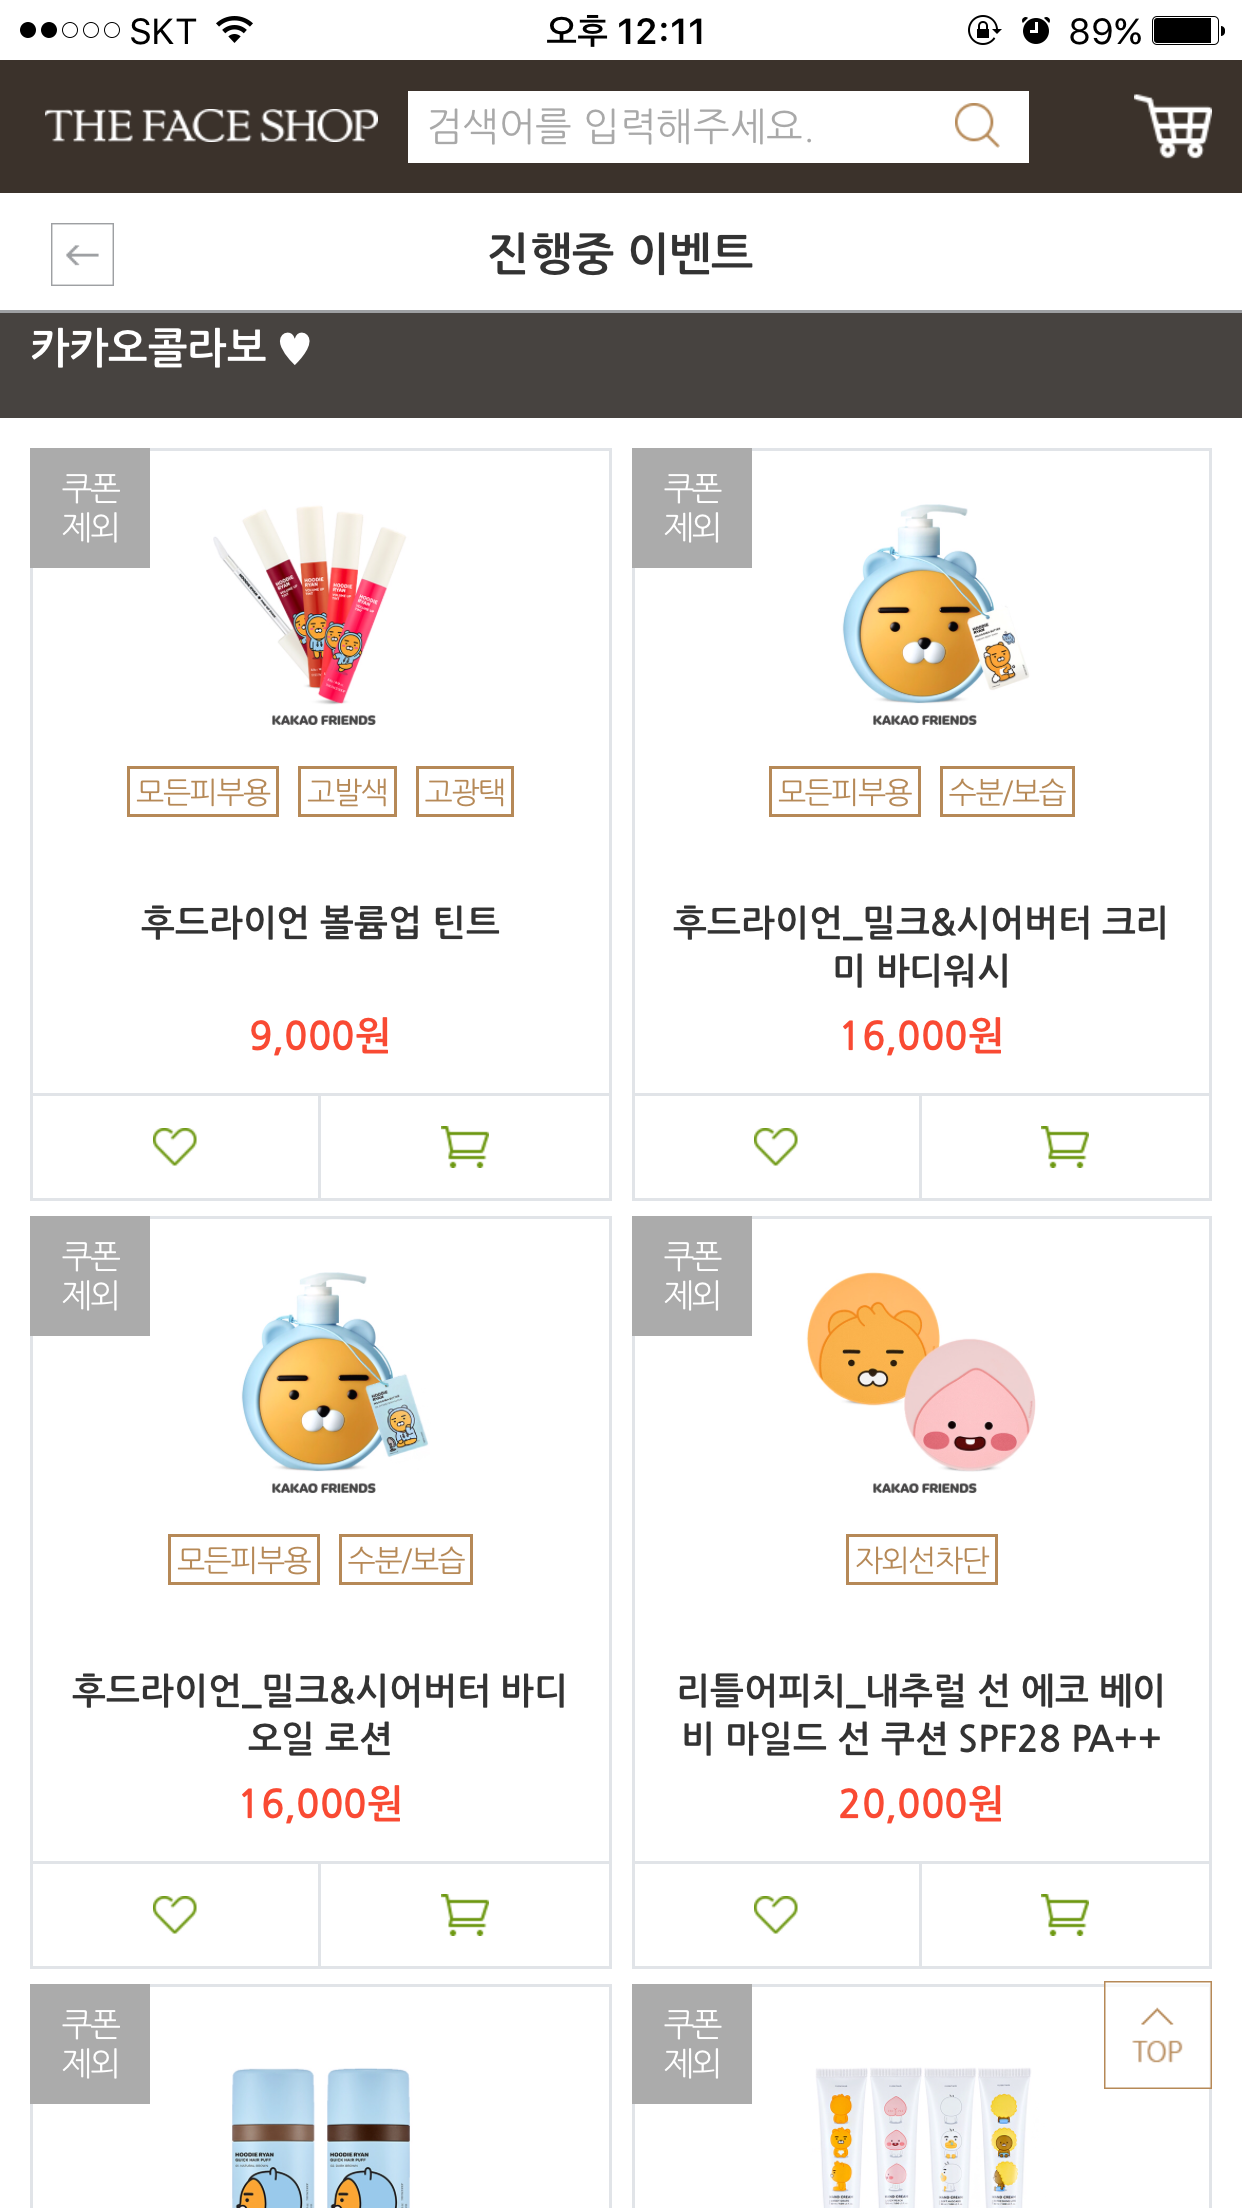1242x2208 pixels.
Task: Open THE FACE SHOP home logo
Action: click(211, 127)
